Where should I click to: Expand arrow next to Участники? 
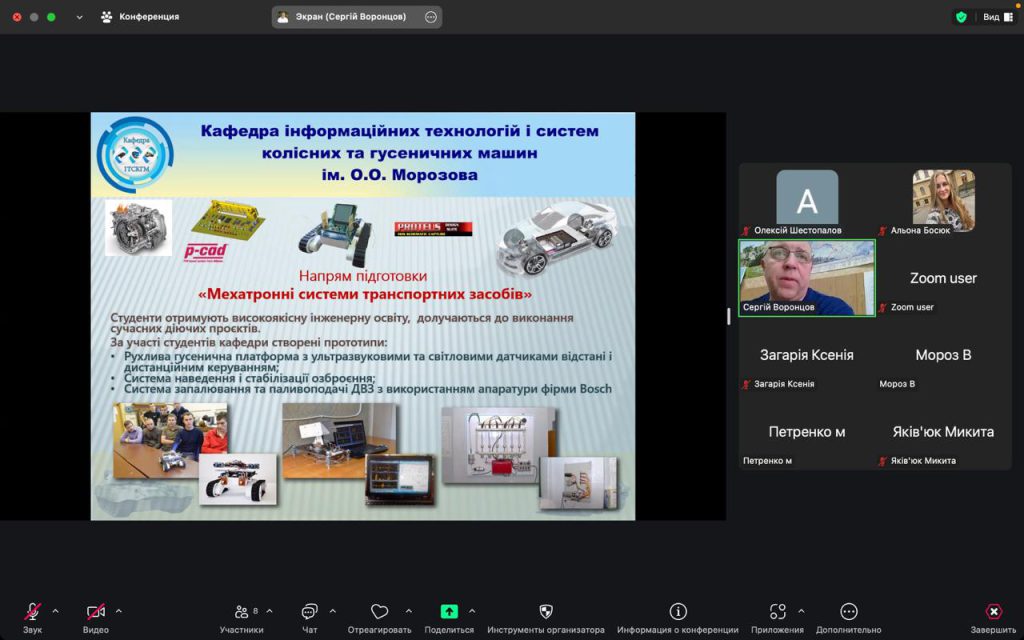click(269, 611)
